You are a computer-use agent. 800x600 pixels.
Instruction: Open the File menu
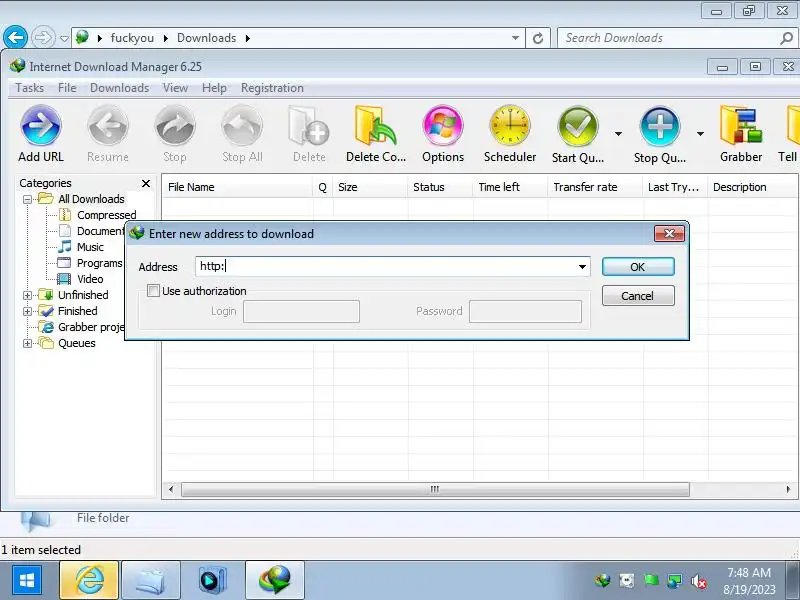click(67, 88)
